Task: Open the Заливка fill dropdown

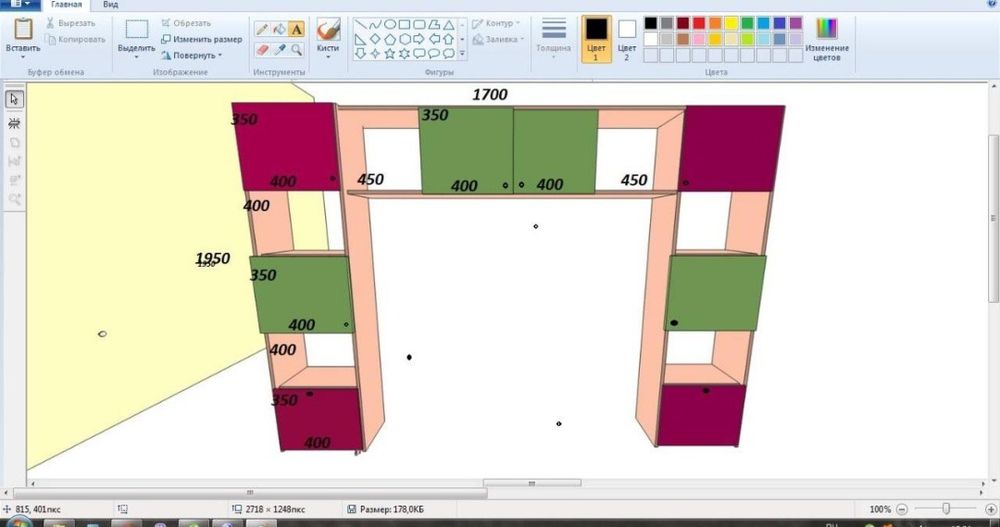Action: pyautogui.click(x=499, y=40)
